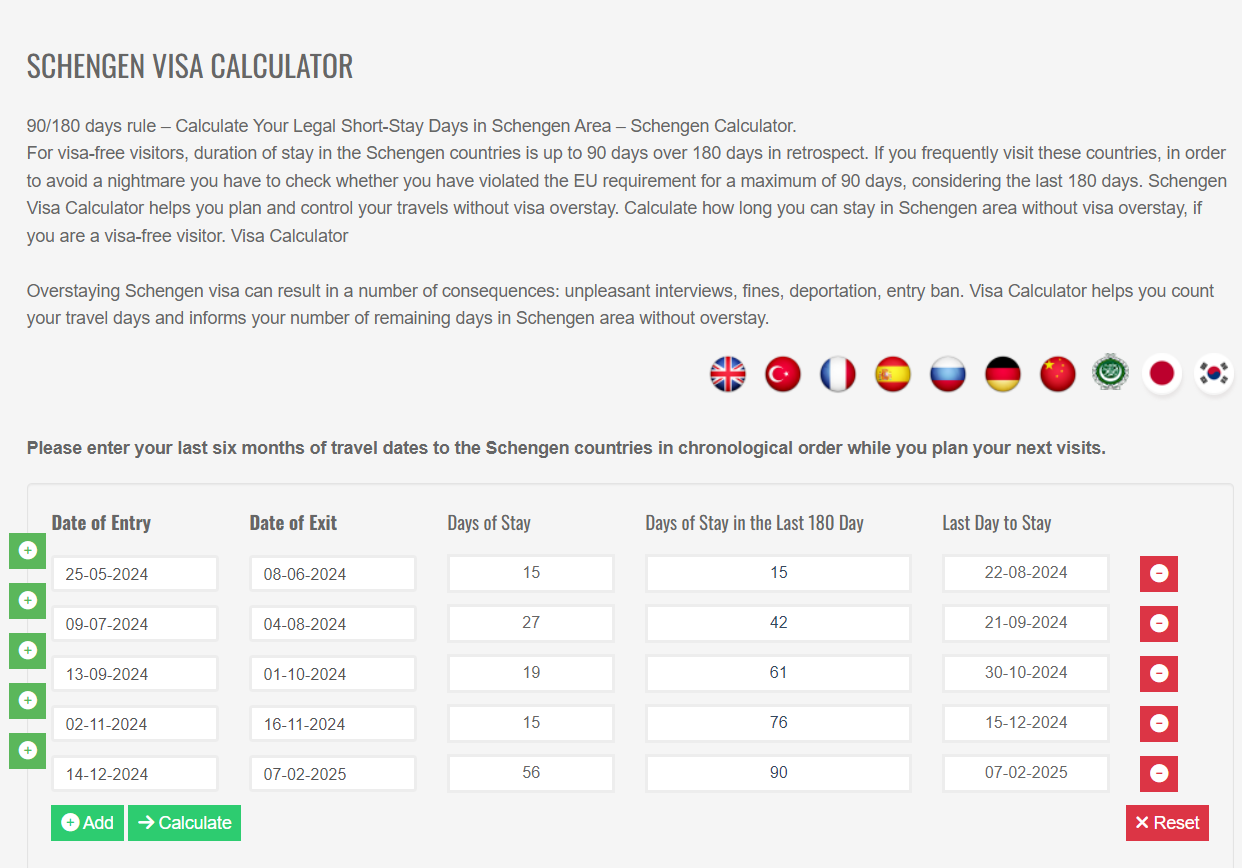Switch language using the UK flag
Screen dimensions: 1242x868
click(728, 375)
